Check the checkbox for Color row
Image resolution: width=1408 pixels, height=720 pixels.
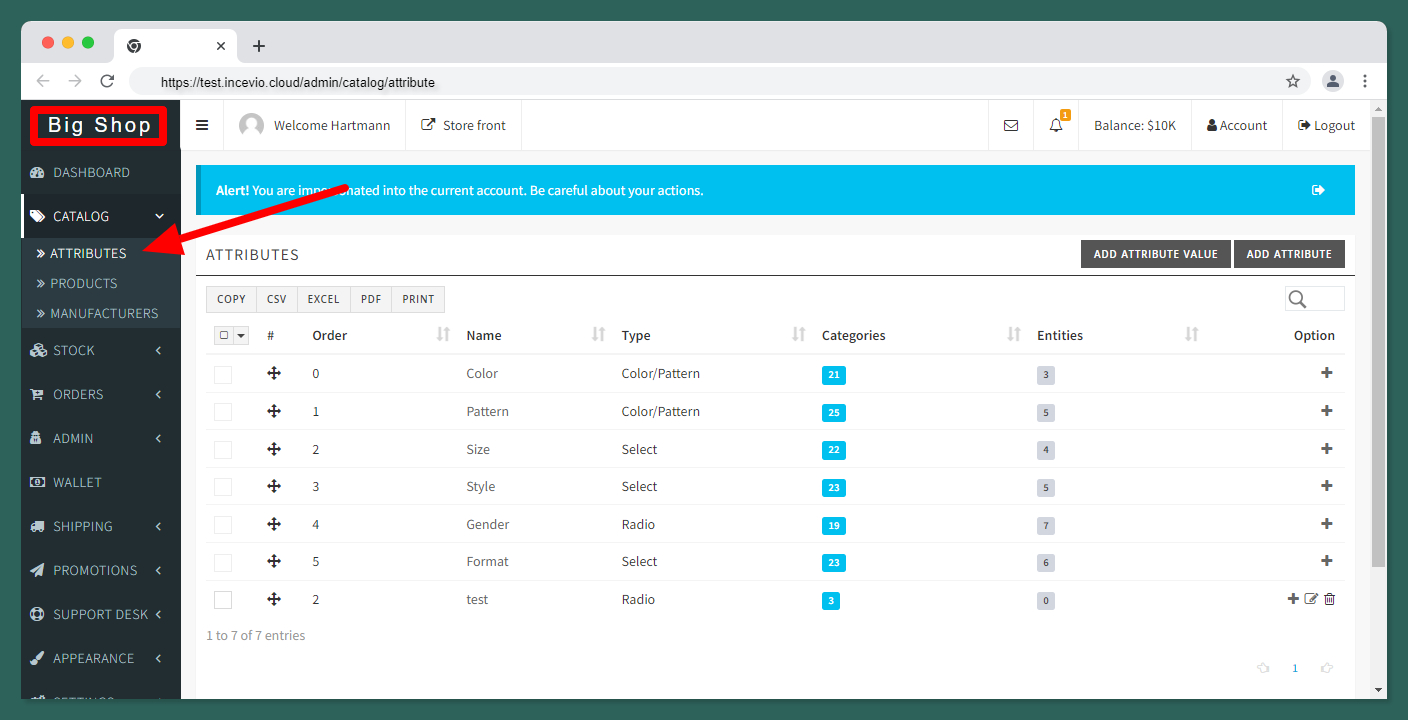pyautogui.click(x=223, y=374)
